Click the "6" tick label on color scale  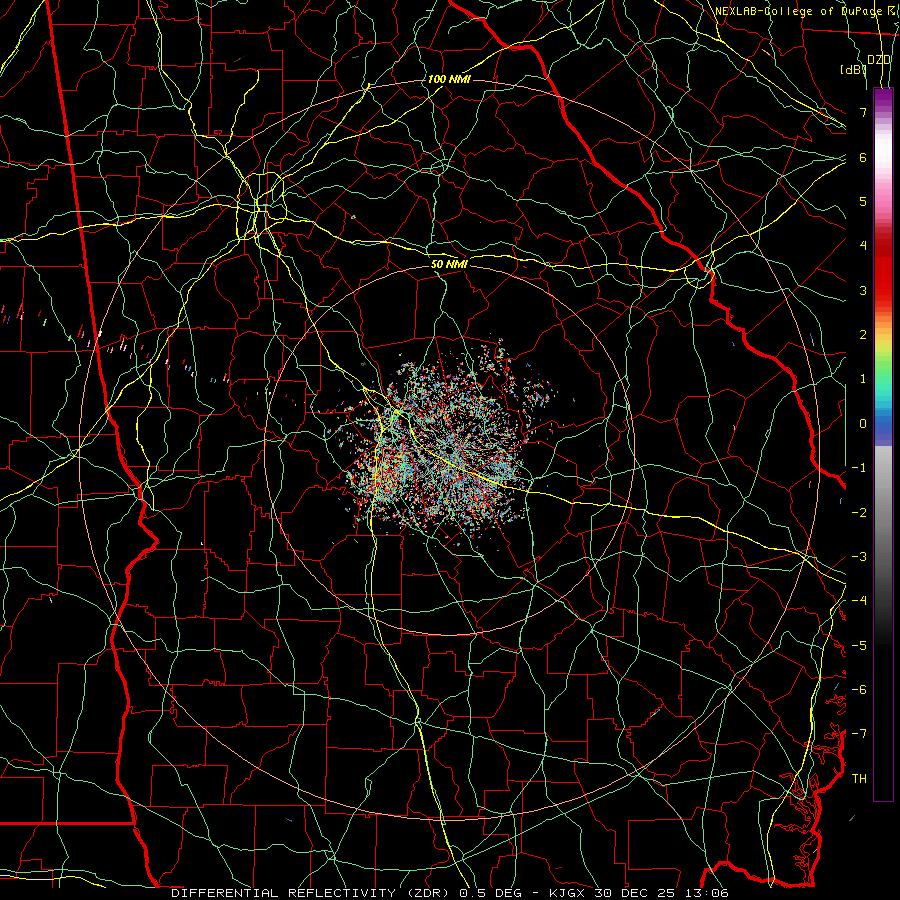(863, 157)
